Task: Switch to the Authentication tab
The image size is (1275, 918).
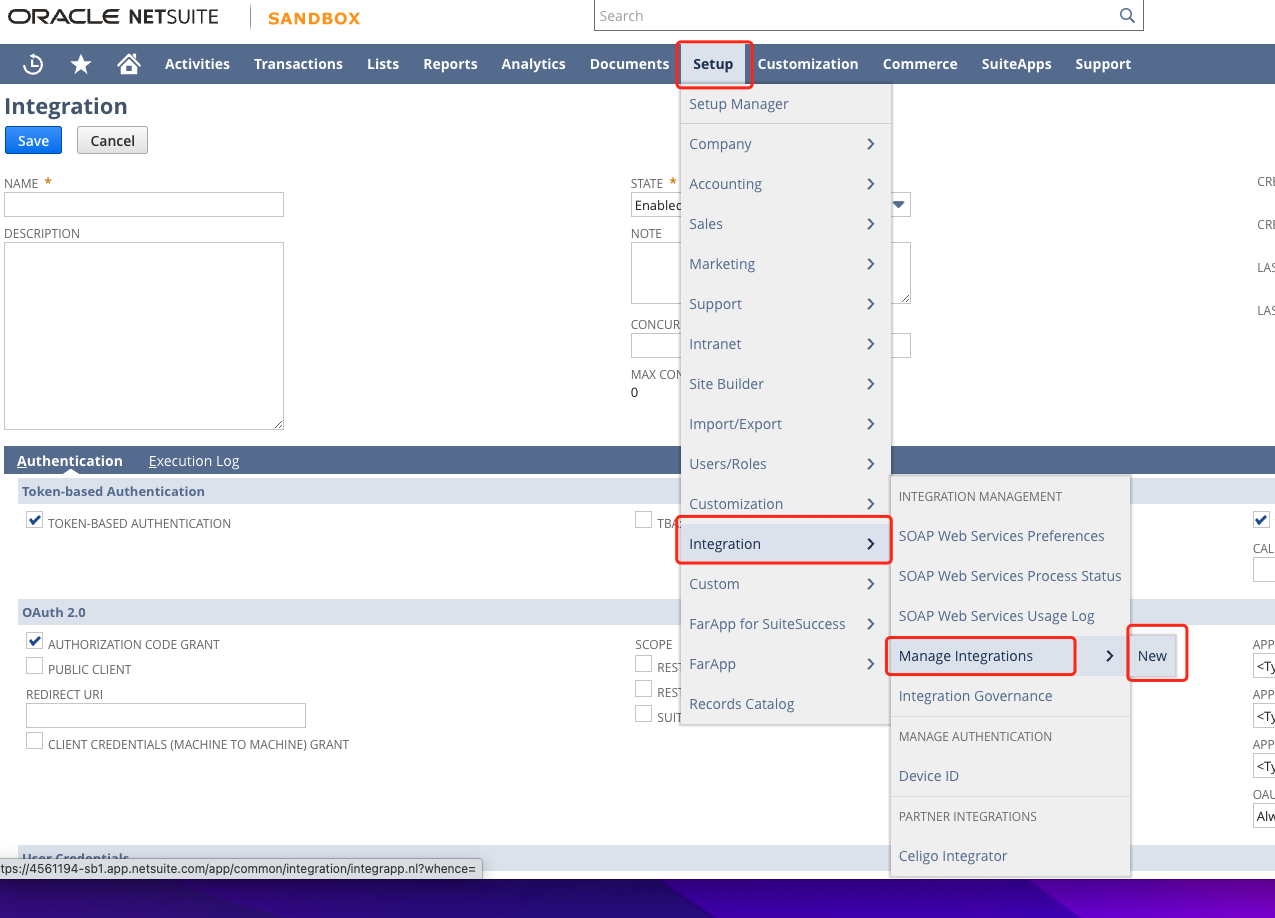Action: pyautogui.click(x=70, y=461)
